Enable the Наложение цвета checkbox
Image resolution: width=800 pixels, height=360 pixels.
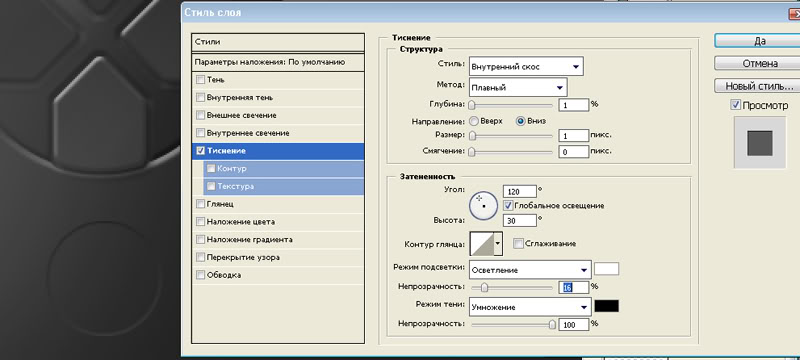201,222
